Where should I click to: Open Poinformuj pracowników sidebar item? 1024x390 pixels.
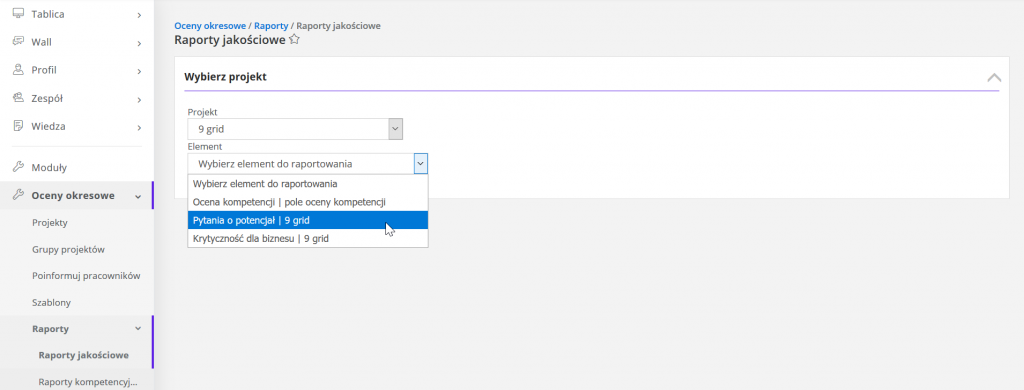click(x=86, y=276)
